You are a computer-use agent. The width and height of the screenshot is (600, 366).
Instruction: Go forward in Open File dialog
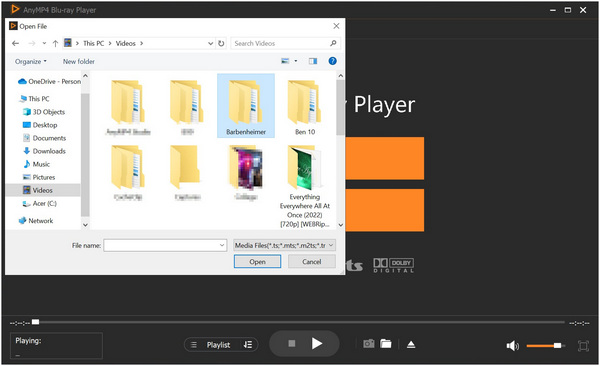tap(32, 43)
